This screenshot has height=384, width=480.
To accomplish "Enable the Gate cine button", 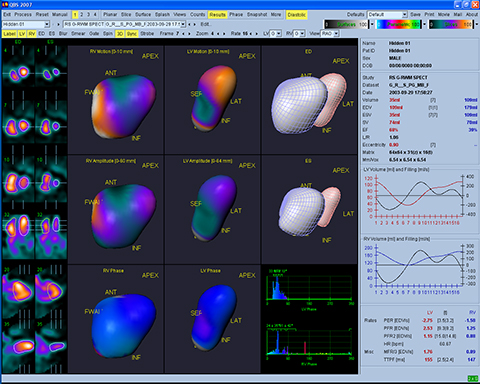I will 94,34.
